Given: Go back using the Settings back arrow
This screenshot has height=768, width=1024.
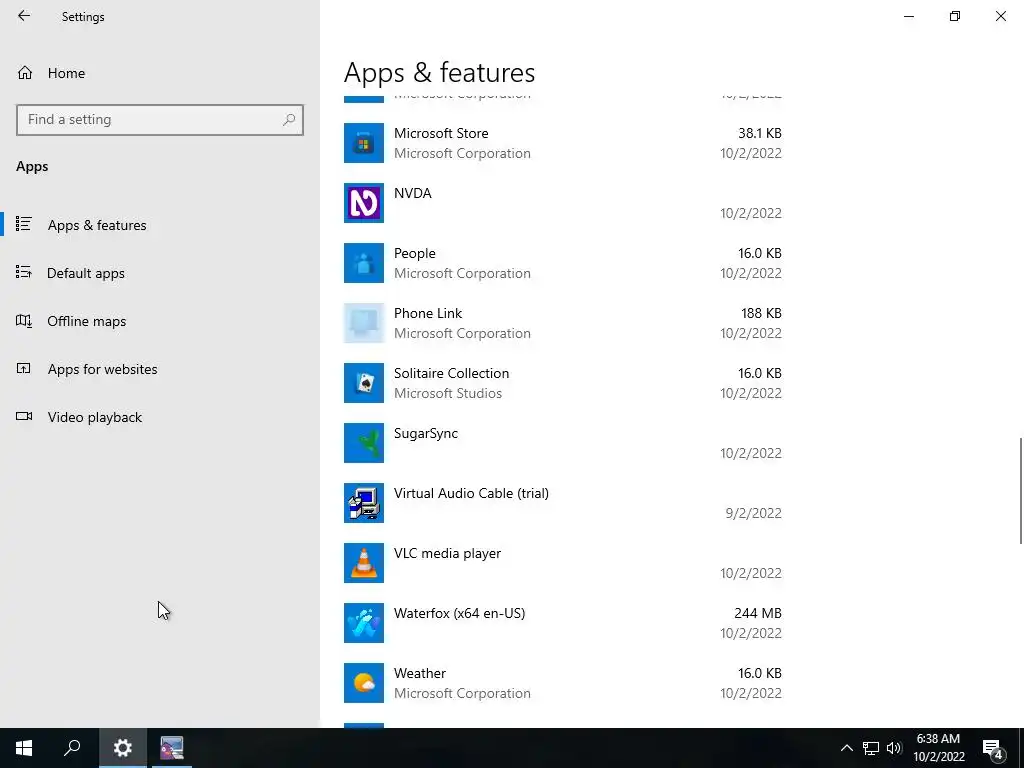Looking at the screenshot, I should tap(24, 16).
